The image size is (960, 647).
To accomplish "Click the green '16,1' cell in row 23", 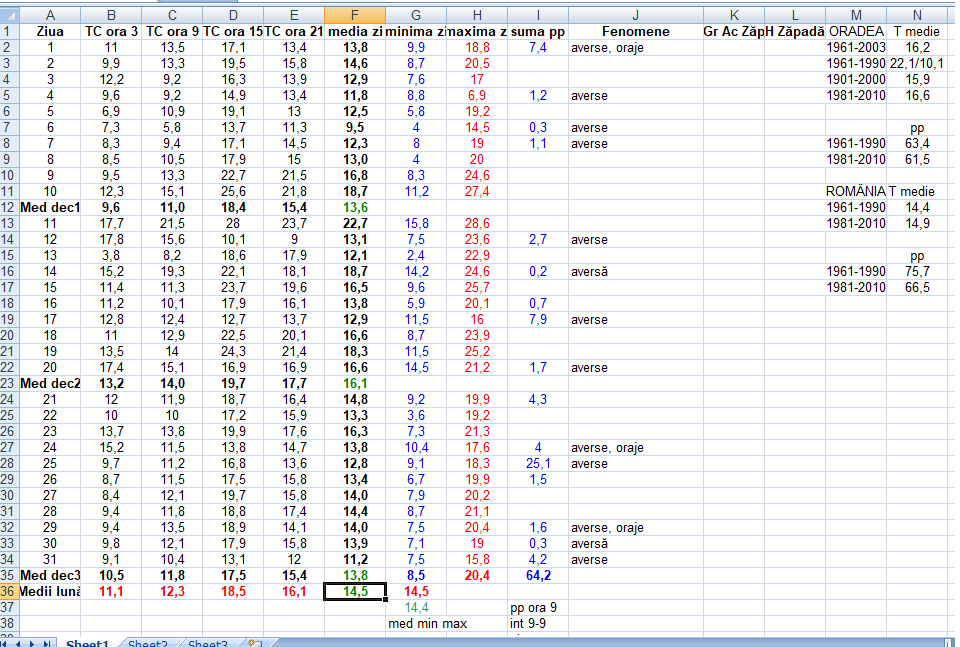I will (354, 383).
